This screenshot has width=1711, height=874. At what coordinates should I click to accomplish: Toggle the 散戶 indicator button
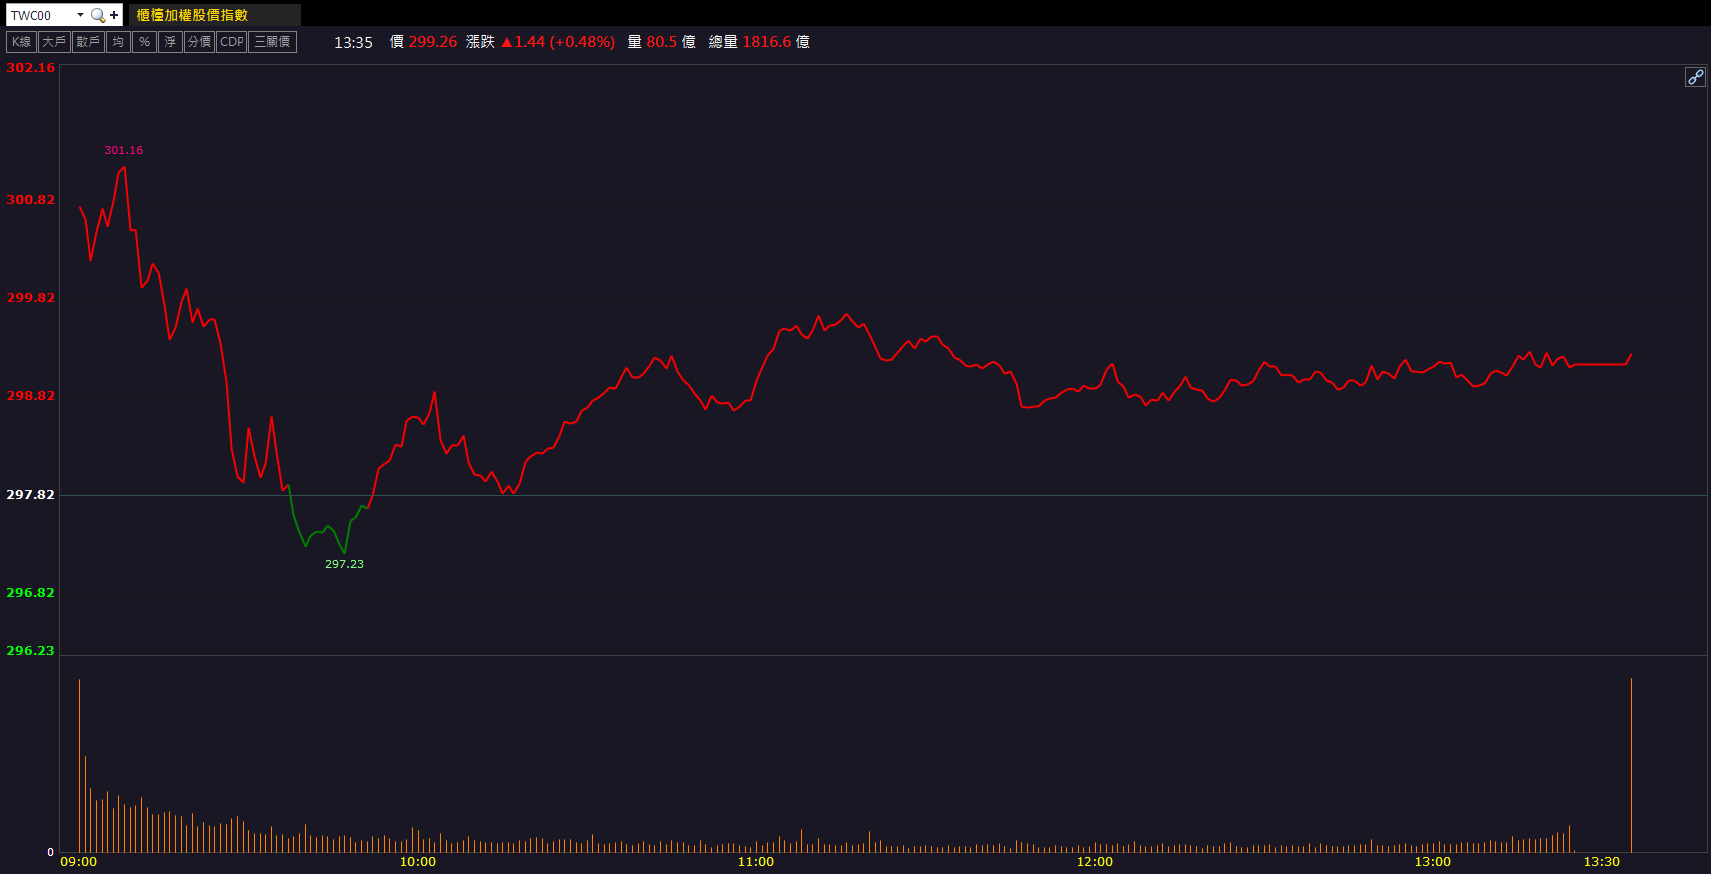[x=88, y=42]
